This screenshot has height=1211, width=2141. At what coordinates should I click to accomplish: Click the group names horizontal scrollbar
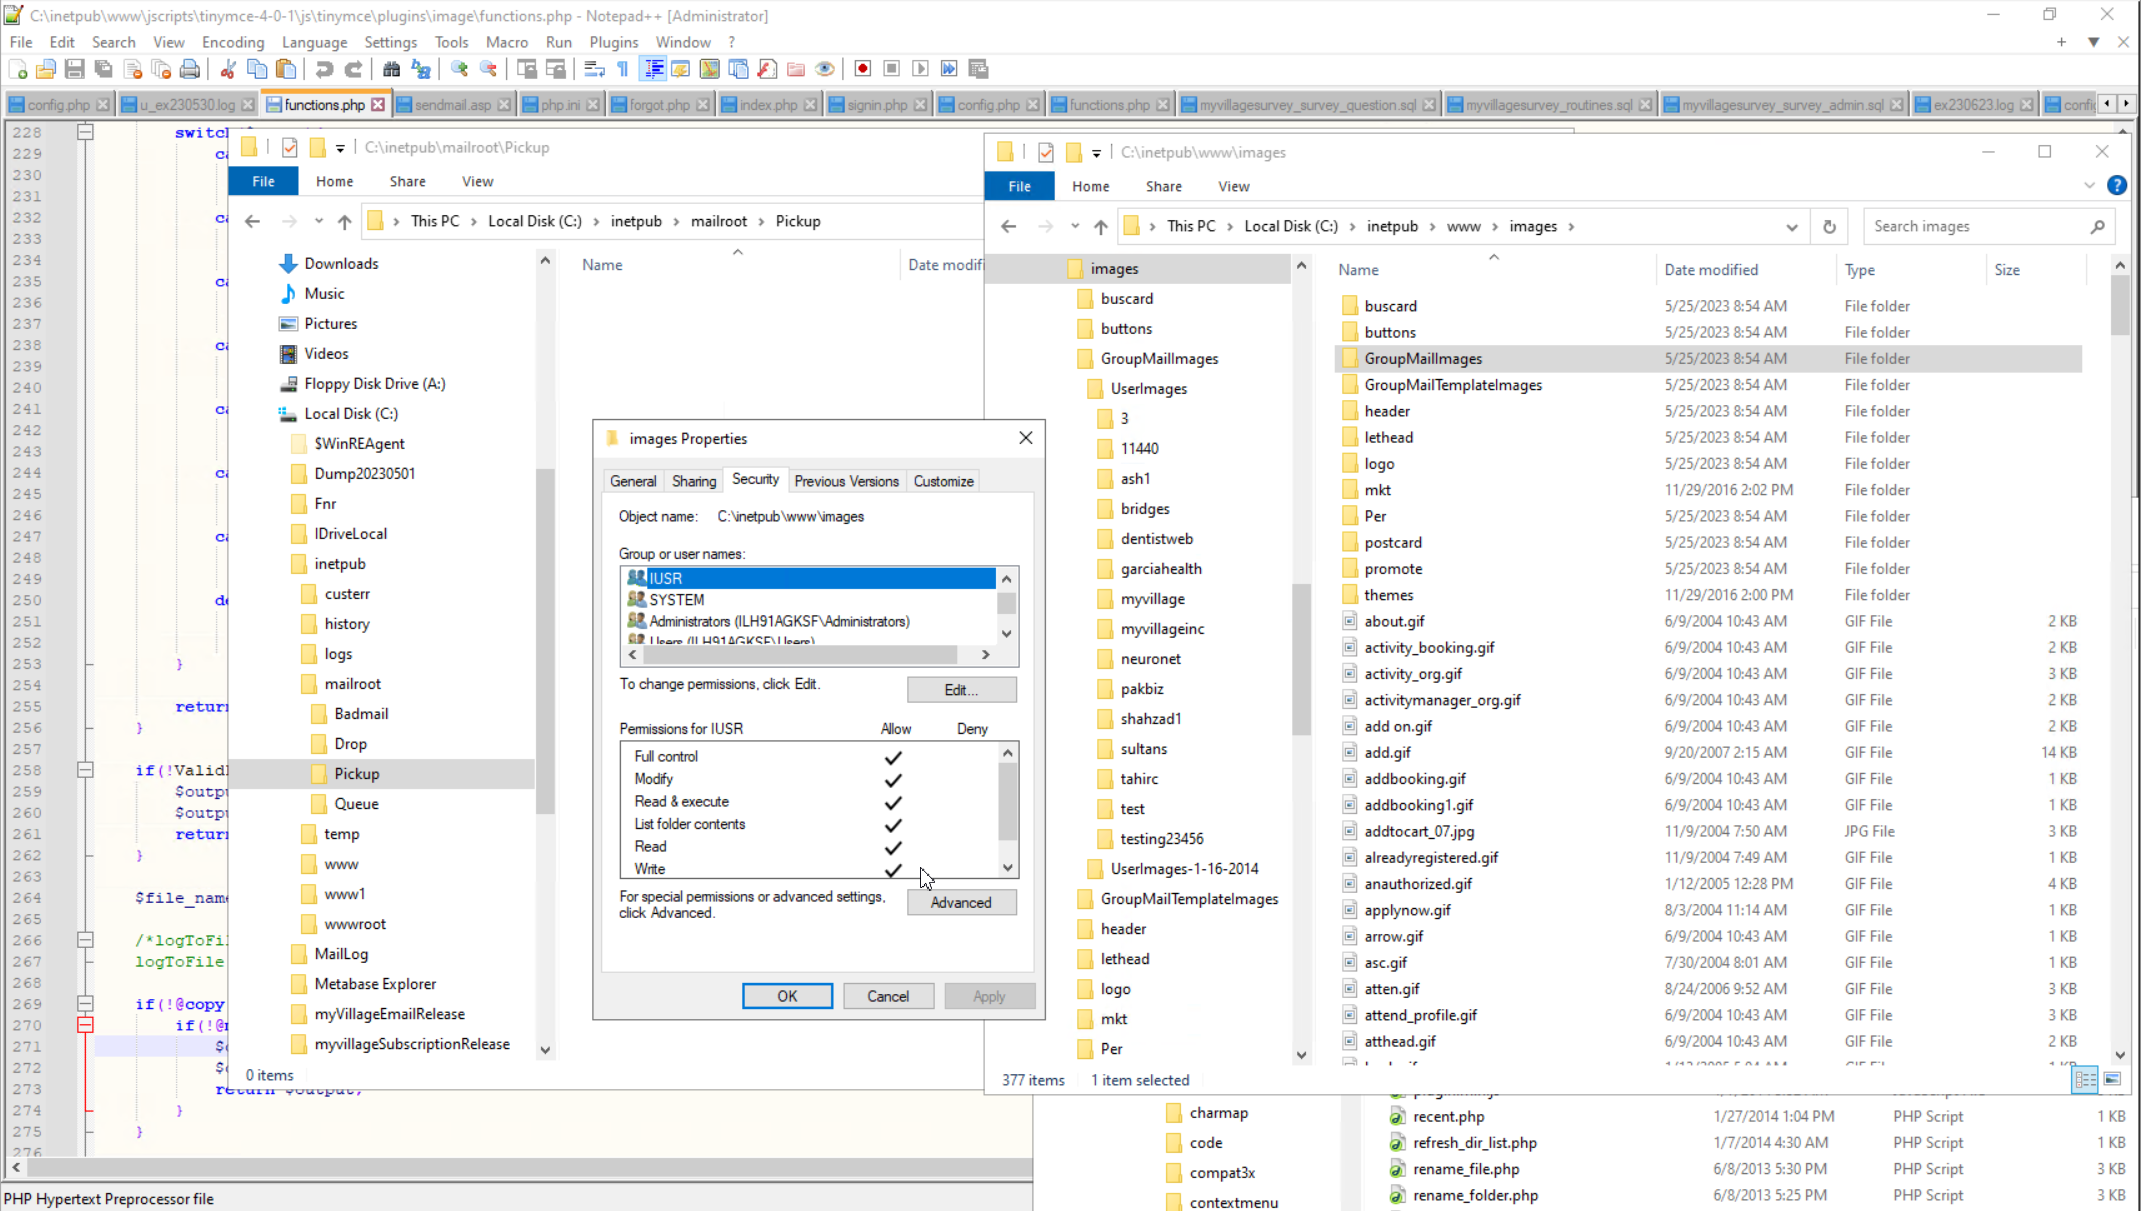[800, 655]
